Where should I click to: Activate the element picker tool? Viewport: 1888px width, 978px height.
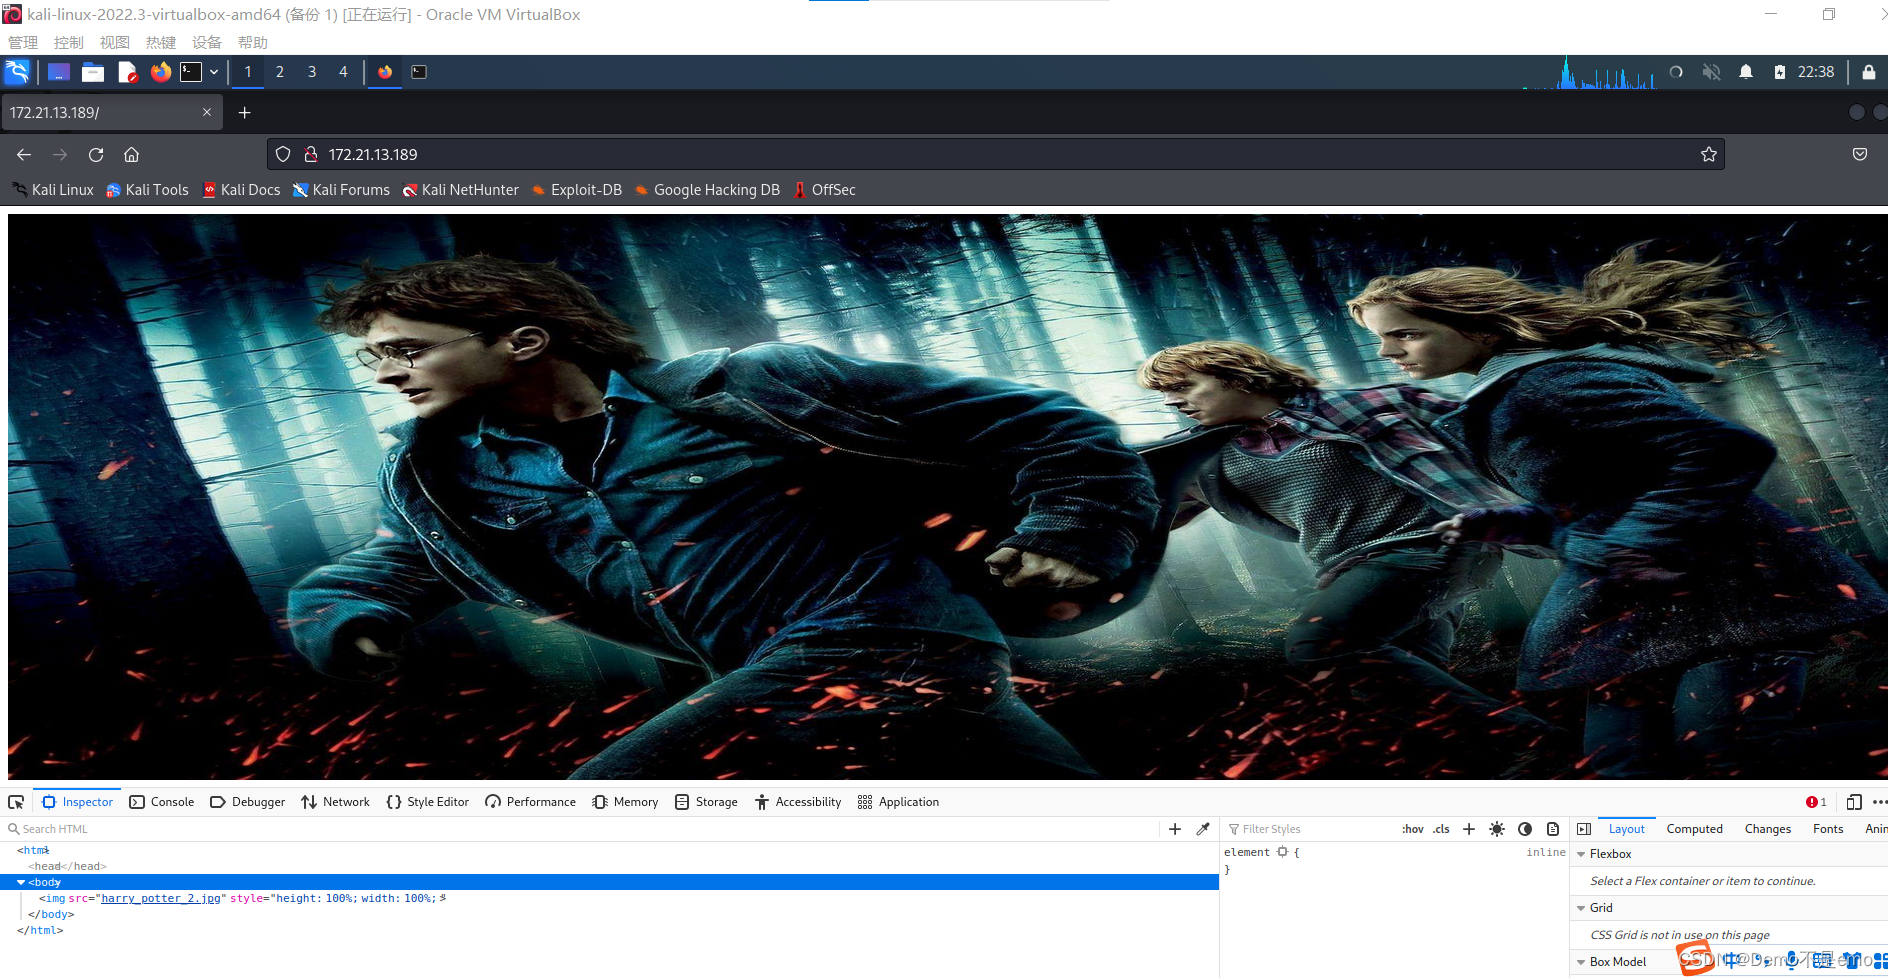16,802
